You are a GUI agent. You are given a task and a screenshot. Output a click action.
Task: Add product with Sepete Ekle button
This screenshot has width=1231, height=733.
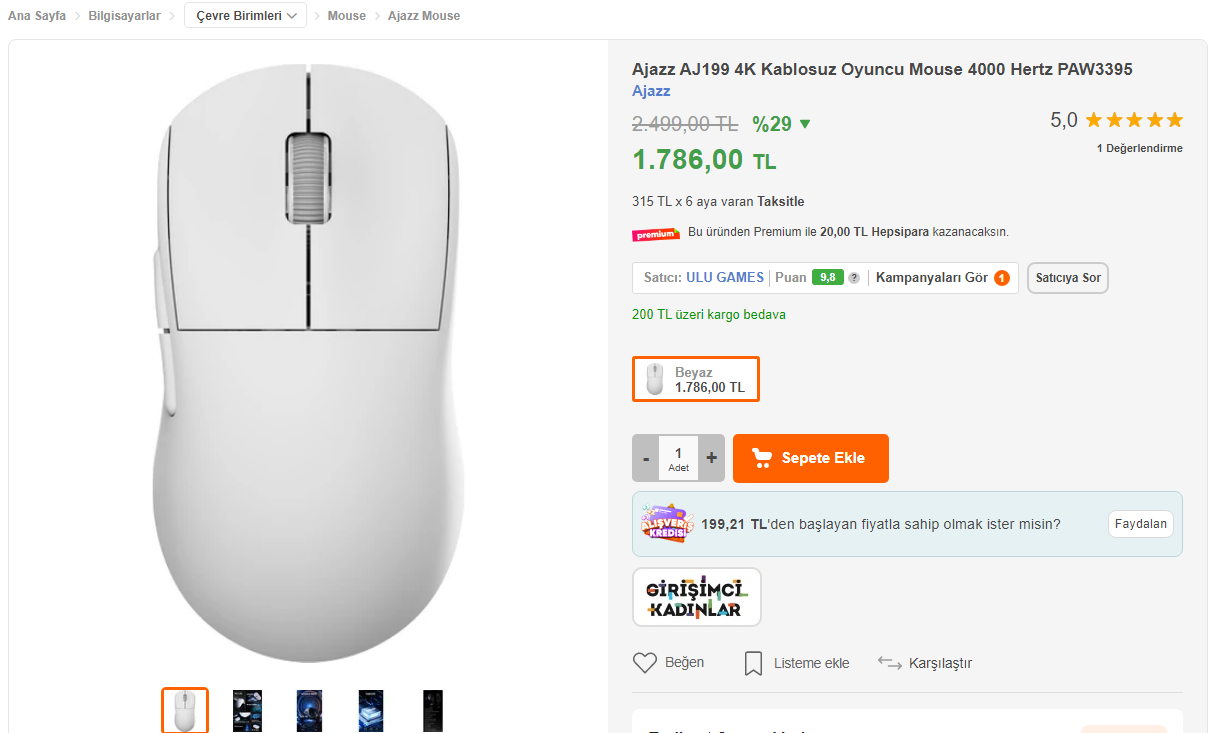tap(810, 458)
